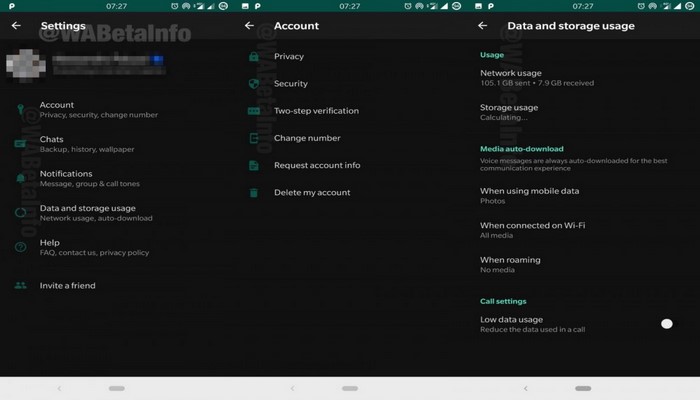Click the trash icon for Delete my account
This screenshot has height=400, width=700.
254,192
